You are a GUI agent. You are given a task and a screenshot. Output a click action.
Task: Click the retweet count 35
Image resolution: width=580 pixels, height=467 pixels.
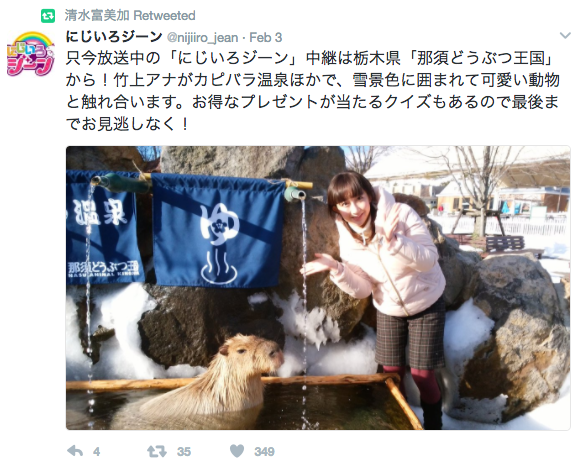[x=183, y=451]
